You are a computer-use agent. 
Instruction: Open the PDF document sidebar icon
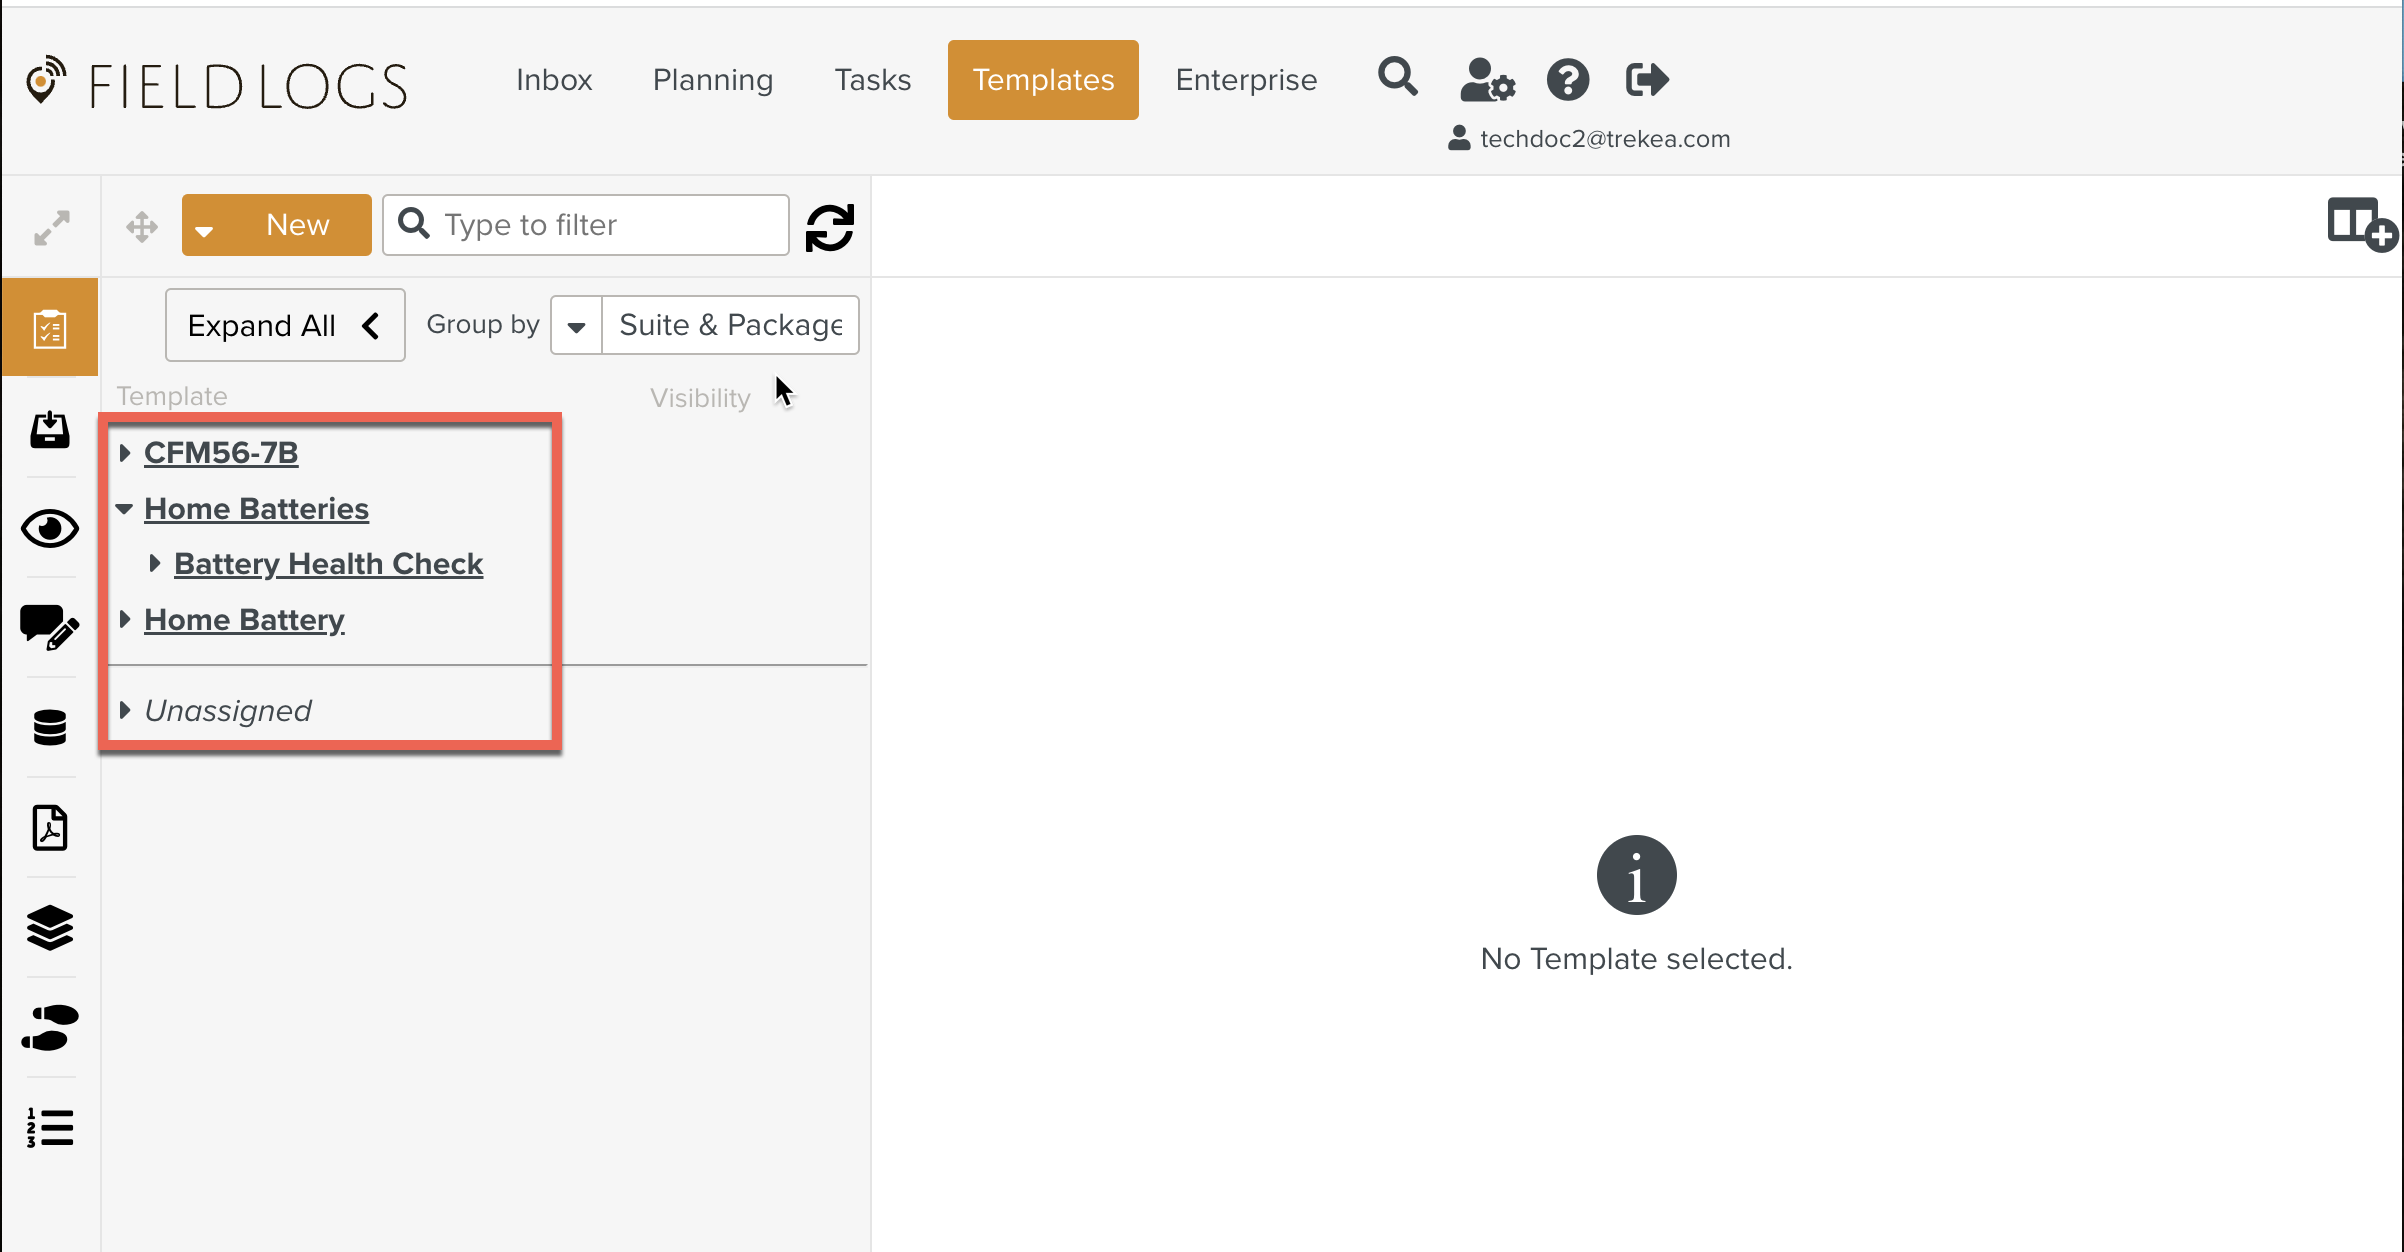click(x=49, y=828)
